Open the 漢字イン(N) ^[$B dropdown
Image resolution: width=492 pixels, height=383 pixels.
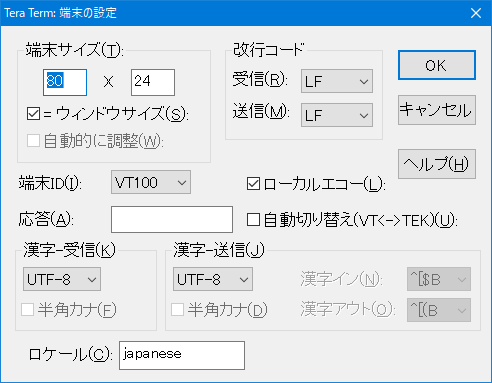439,279
